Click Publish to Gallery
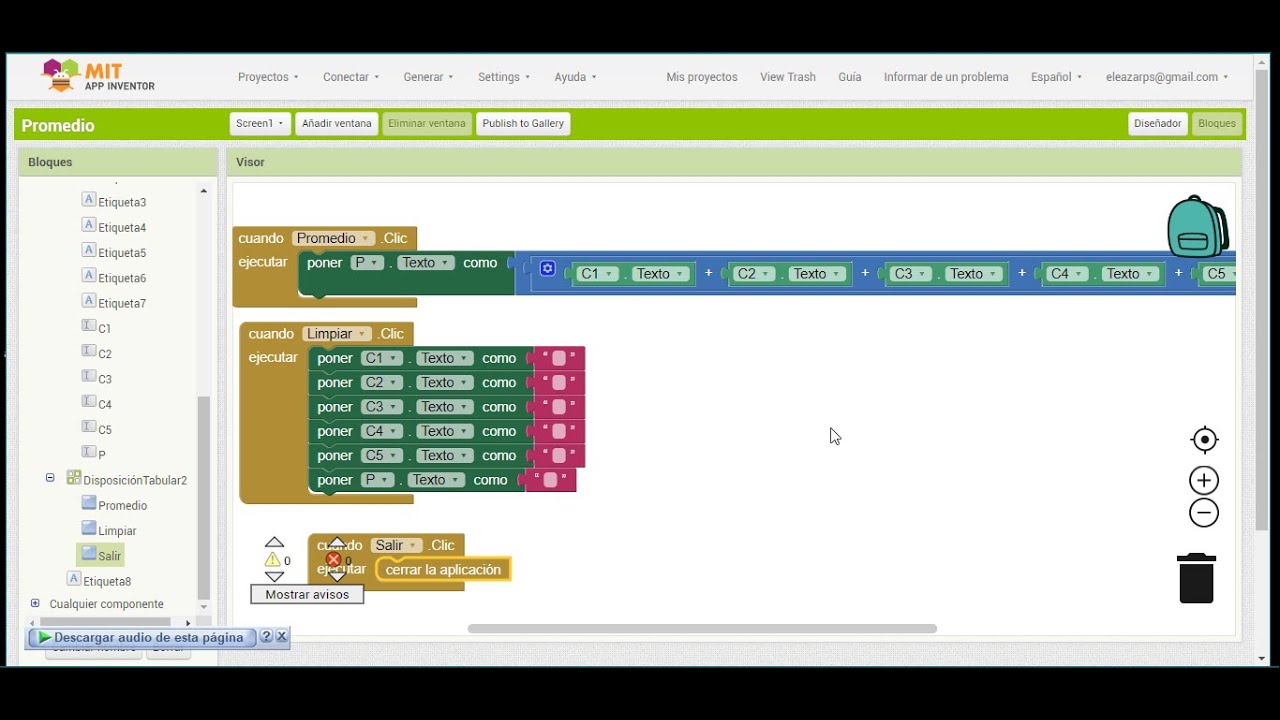 point(523,123)
